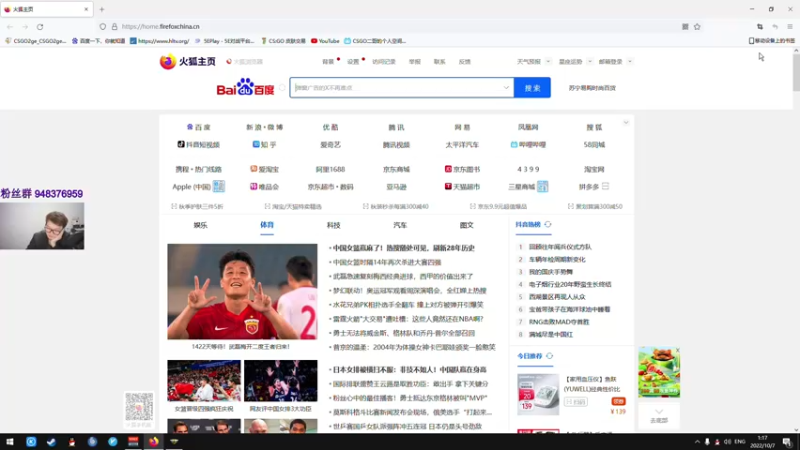Click the page vertical scrollbar thumb
The height and width of the screenshot is (450, 800).
click(796, 72)
